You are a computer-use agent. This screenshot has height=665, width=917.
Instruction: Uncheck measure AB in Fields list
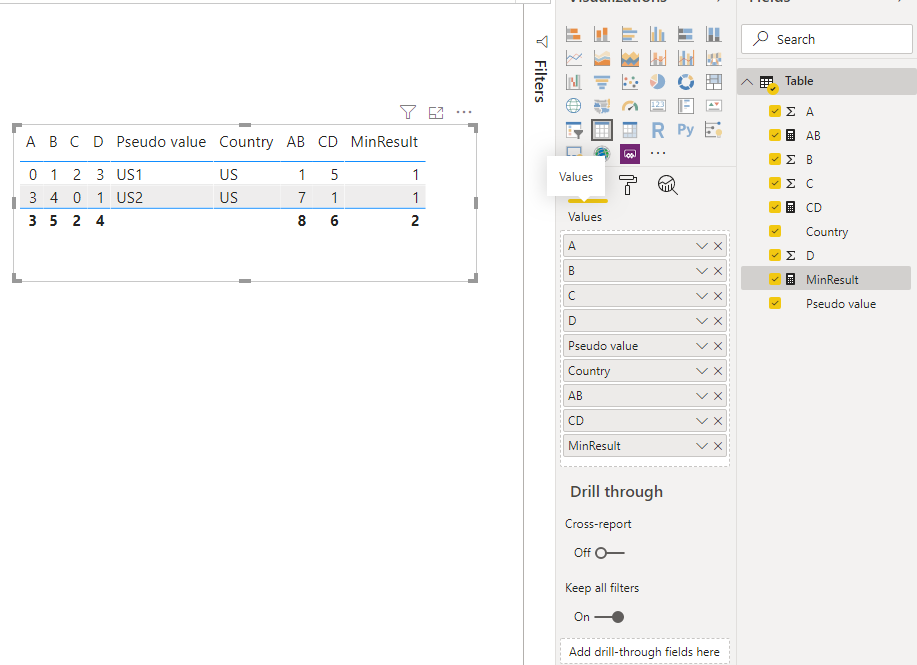coord(775,135)
